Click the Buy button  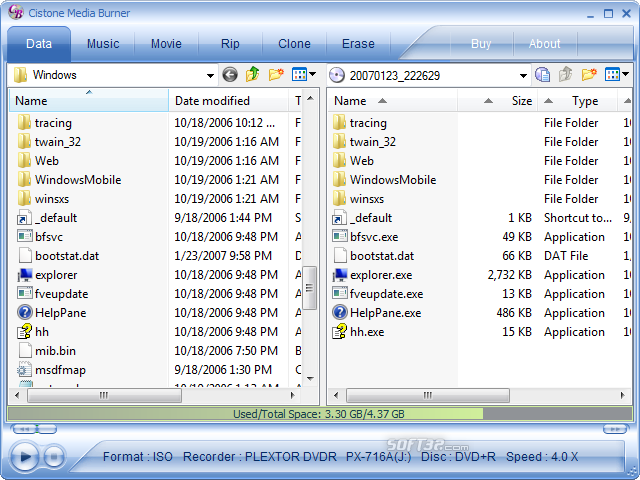pyautogui.click(x=481, y=44)
